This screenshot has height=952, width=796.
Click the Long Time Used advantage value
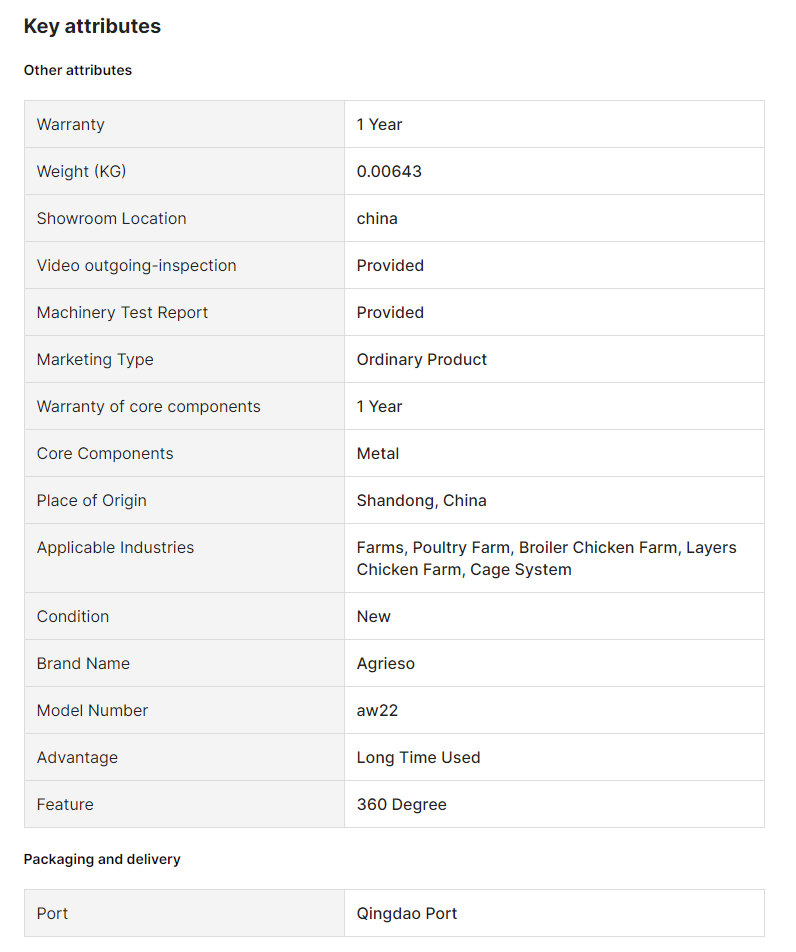[418, 758]
